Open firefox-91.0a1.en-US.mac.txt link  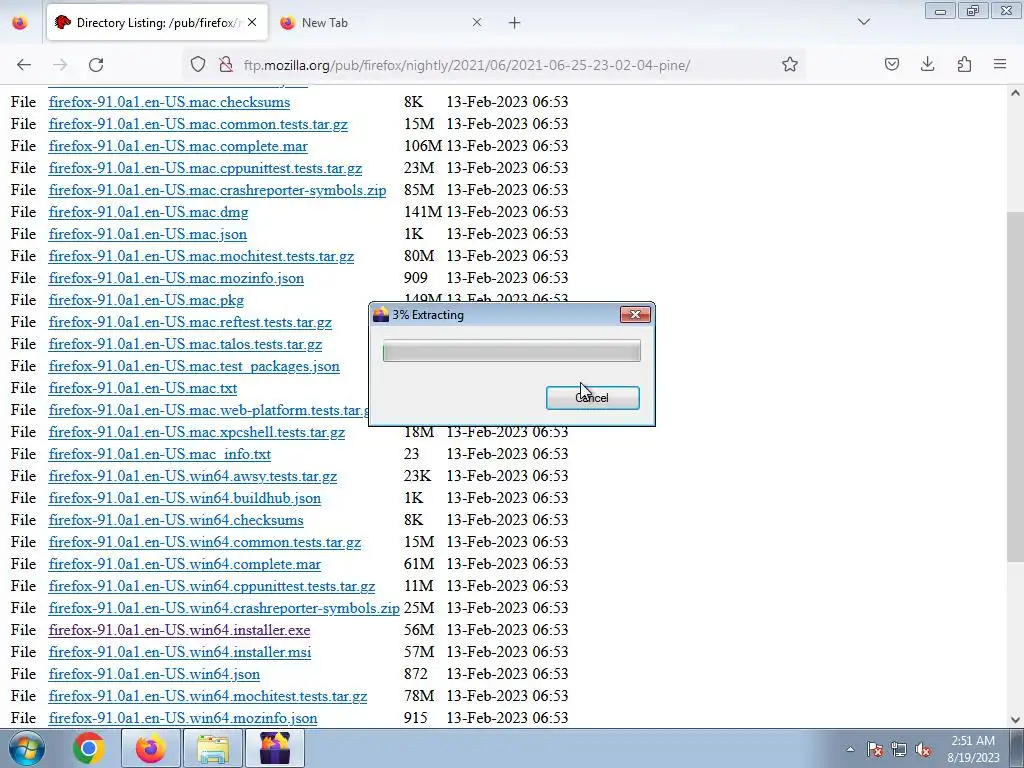pos(142,388)
